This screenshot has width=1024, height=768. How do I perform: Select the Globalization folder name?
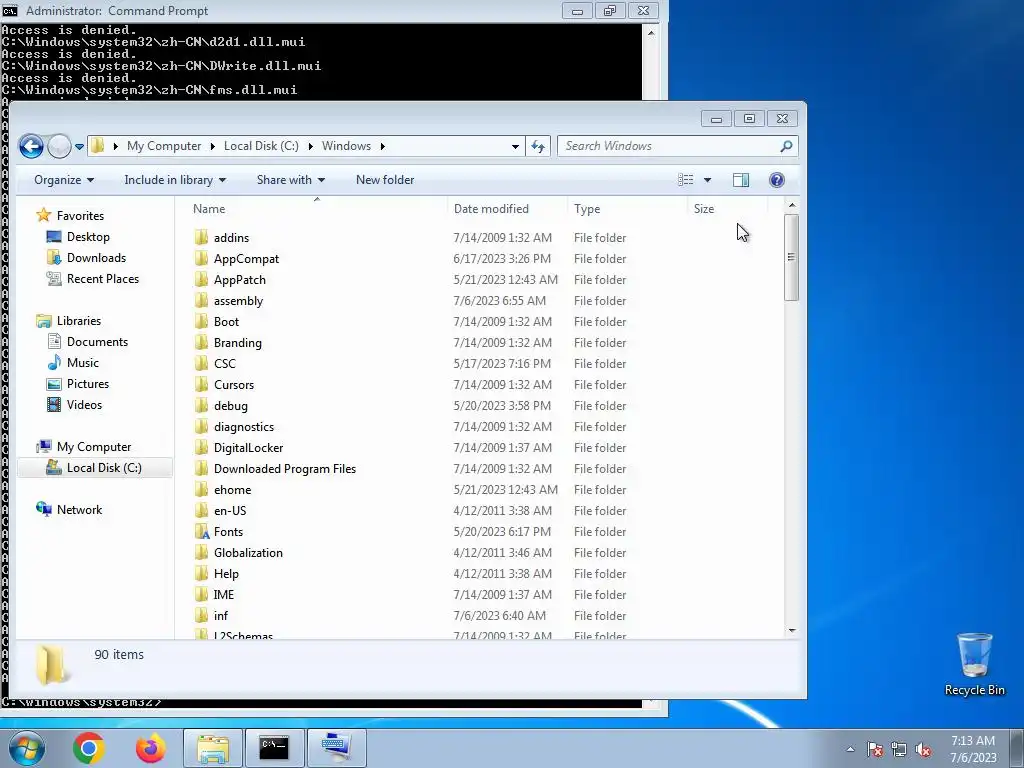point(248,552)
